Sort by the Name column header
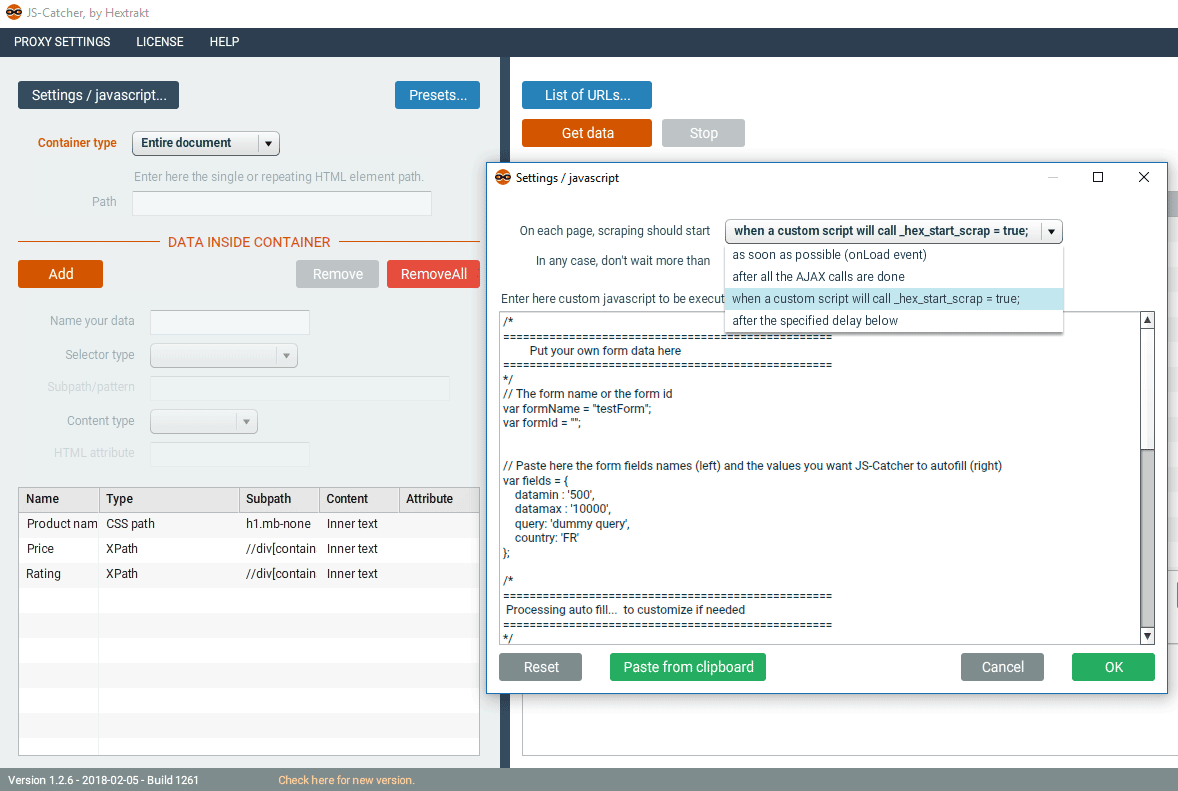This screenshot has width=1178, height=791. 59,499
